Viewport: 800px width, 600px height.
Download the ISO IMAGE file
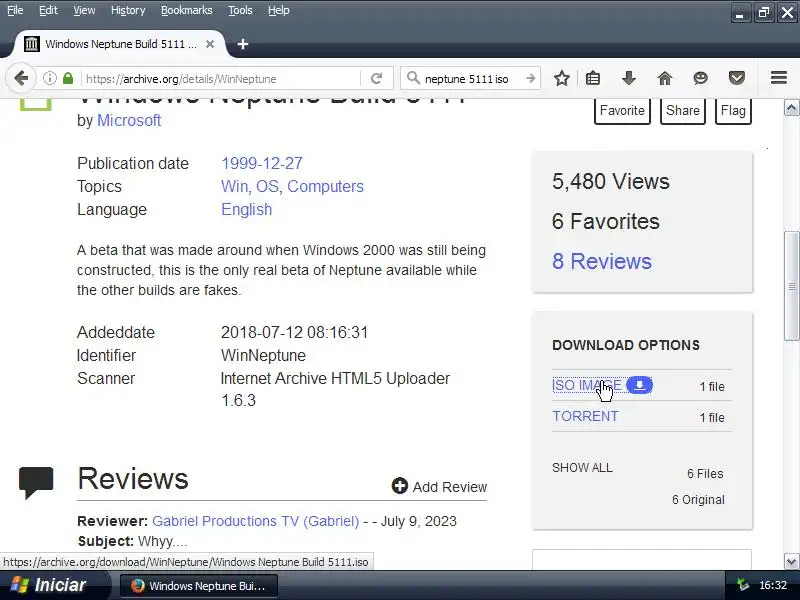587,385
